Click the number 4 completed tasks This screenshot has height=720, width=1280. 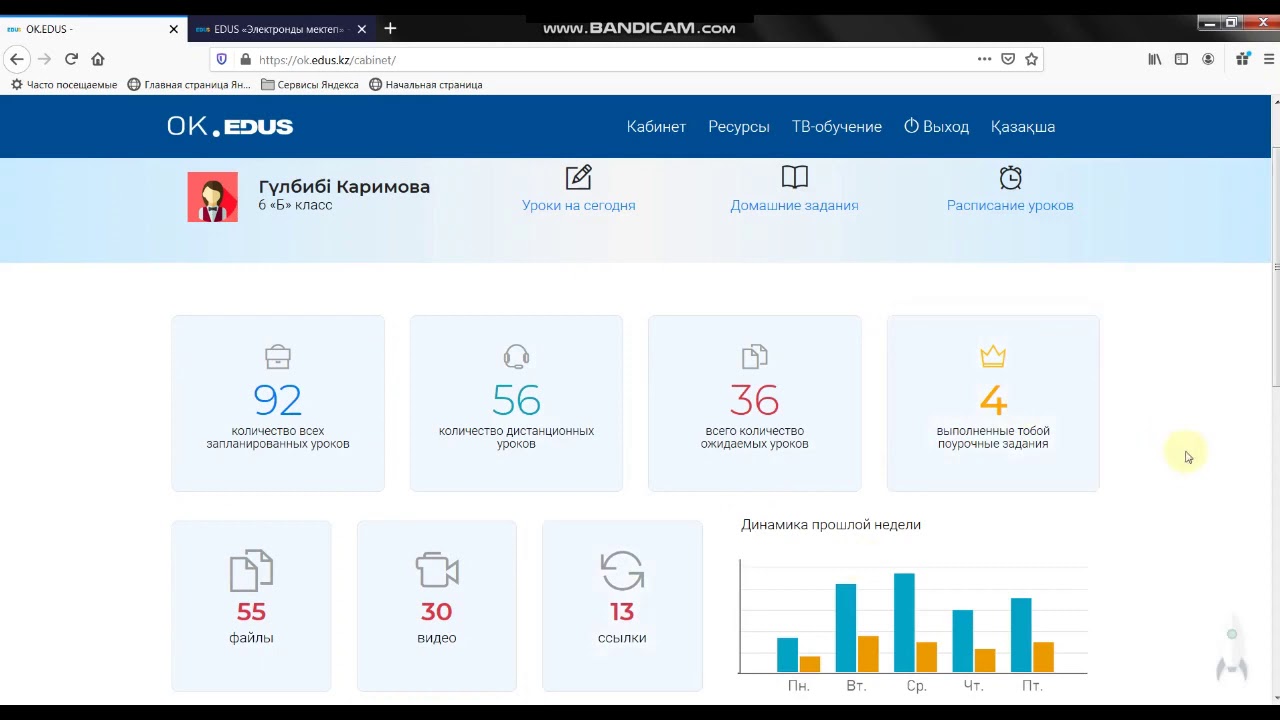(993, 400)
